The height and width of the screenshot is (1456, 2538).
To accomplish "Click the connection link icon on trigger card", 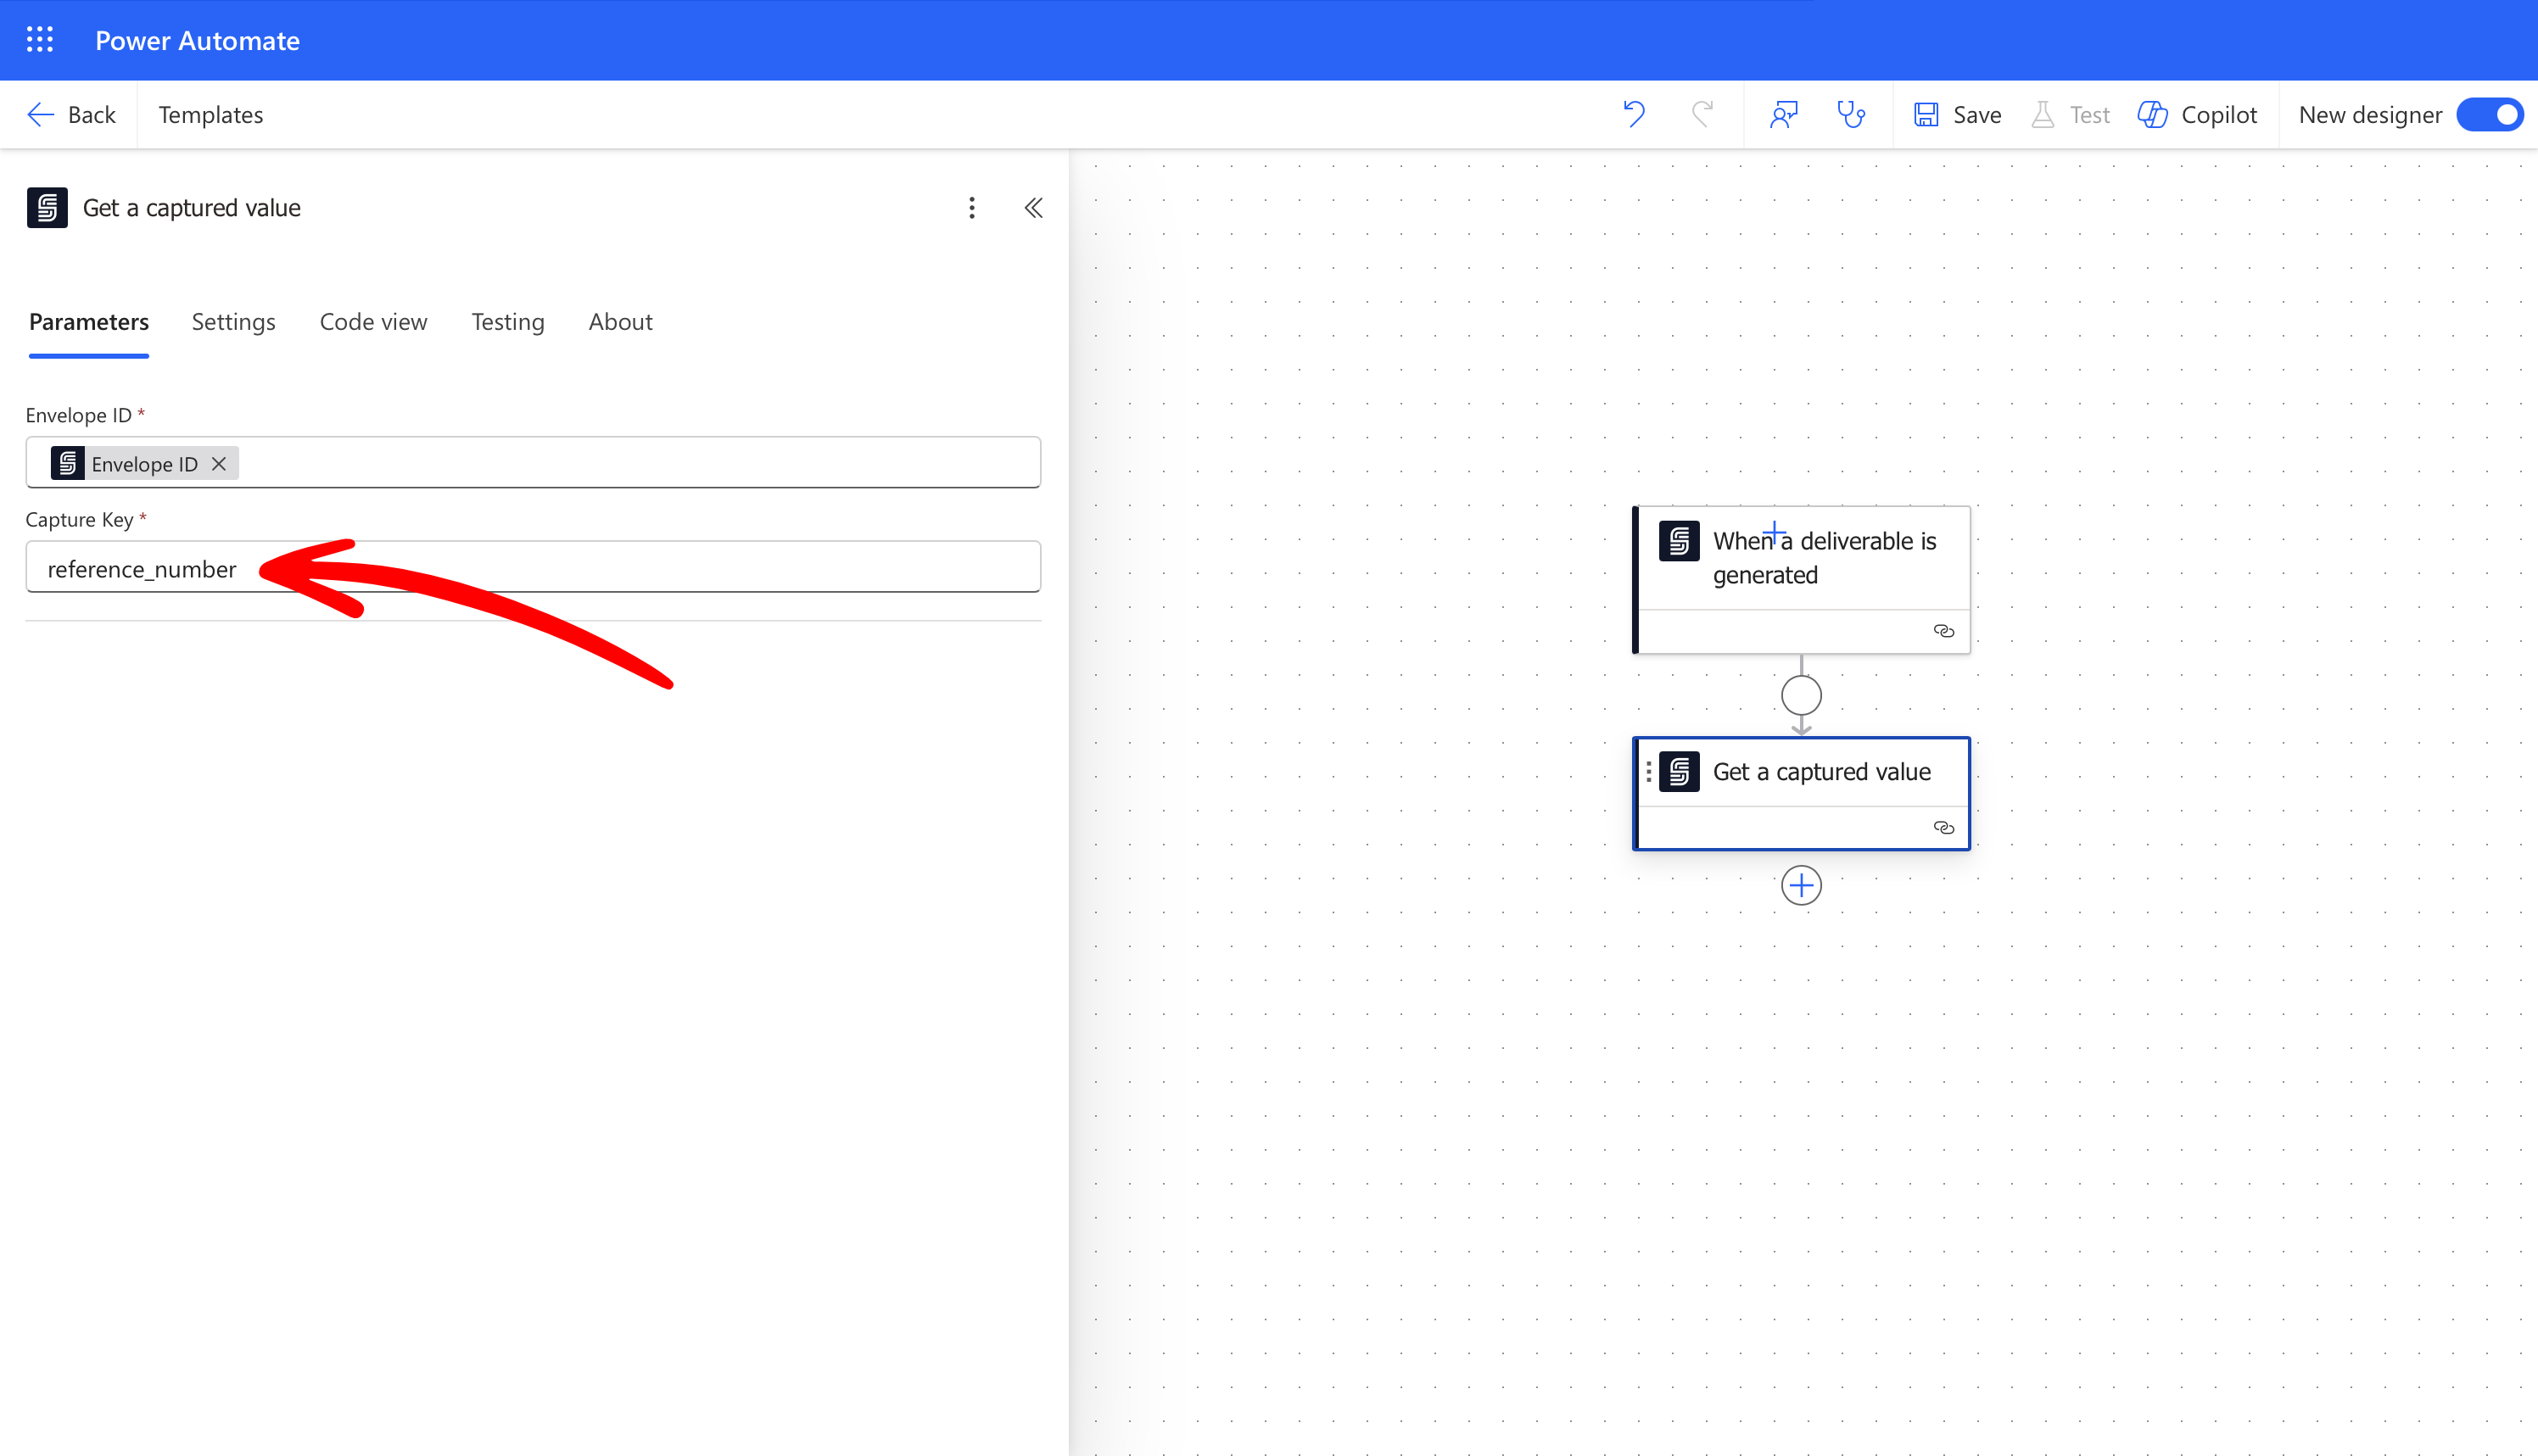I will 1943,631.
